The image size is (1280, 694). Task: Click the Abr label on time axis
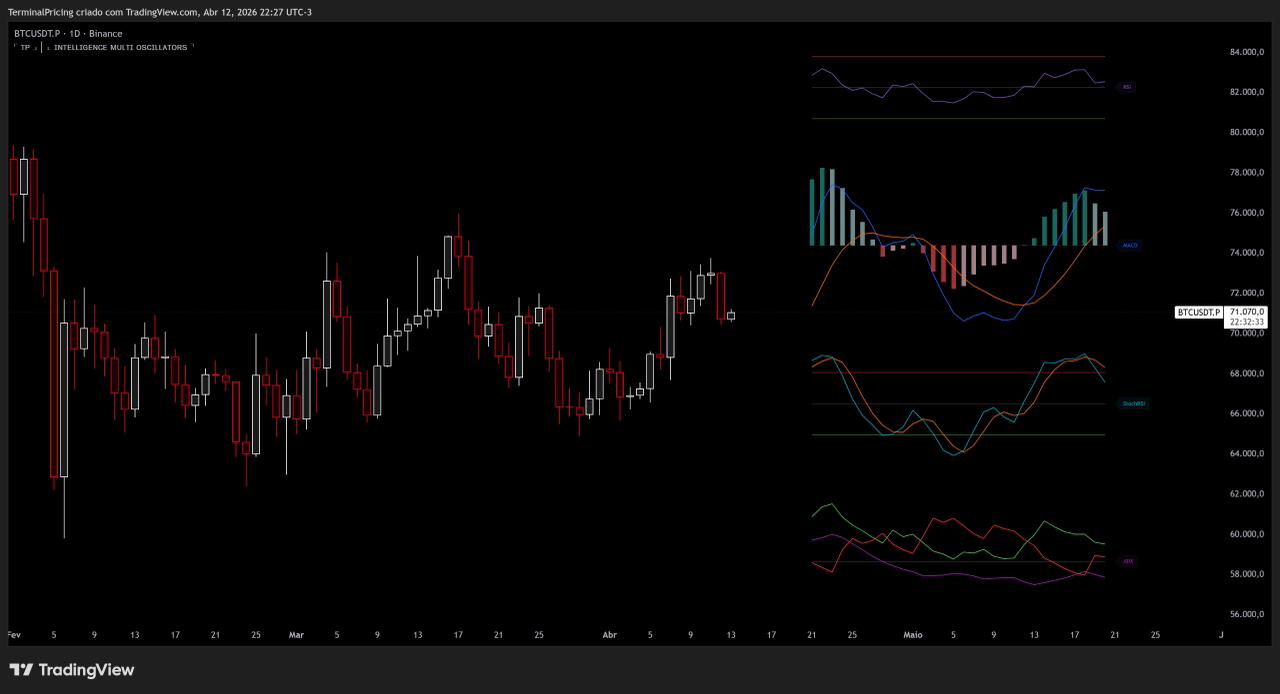610,635
